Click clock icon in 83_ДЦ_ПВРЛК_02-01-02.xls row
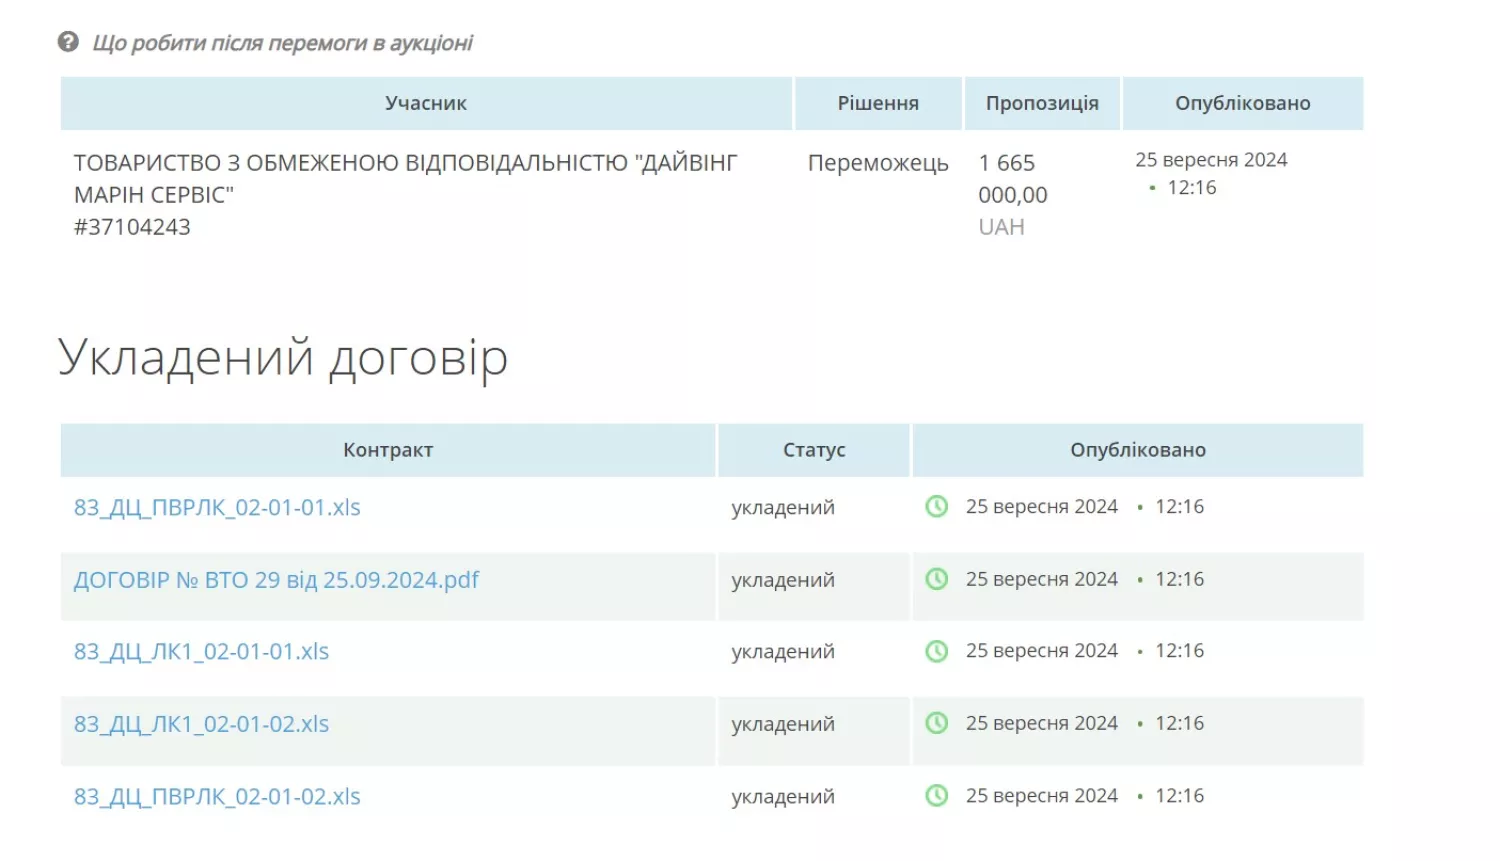Screen dimensions: 1500x861 [x=937, y=796]
